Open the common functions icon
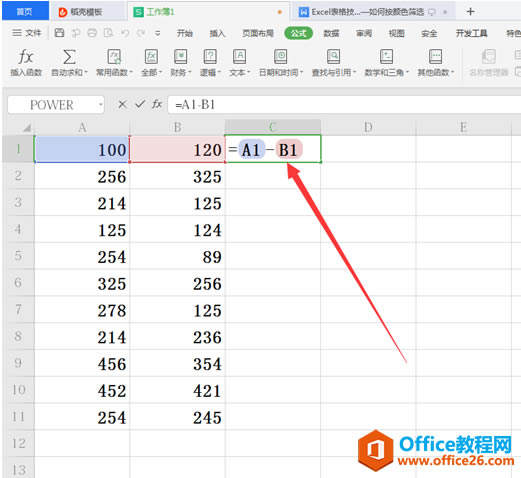The width and height of the screenshot is (521, 478). pos(114,57)
